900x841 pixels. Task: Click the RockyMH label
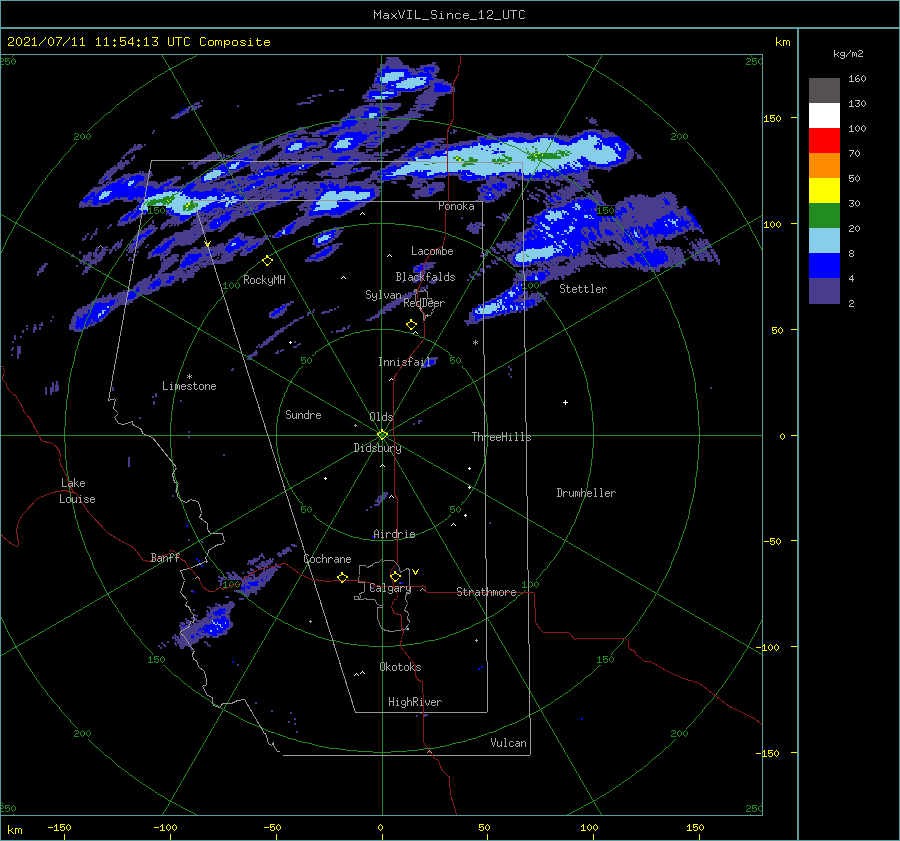pyautogui.click(x=264, y=280)
